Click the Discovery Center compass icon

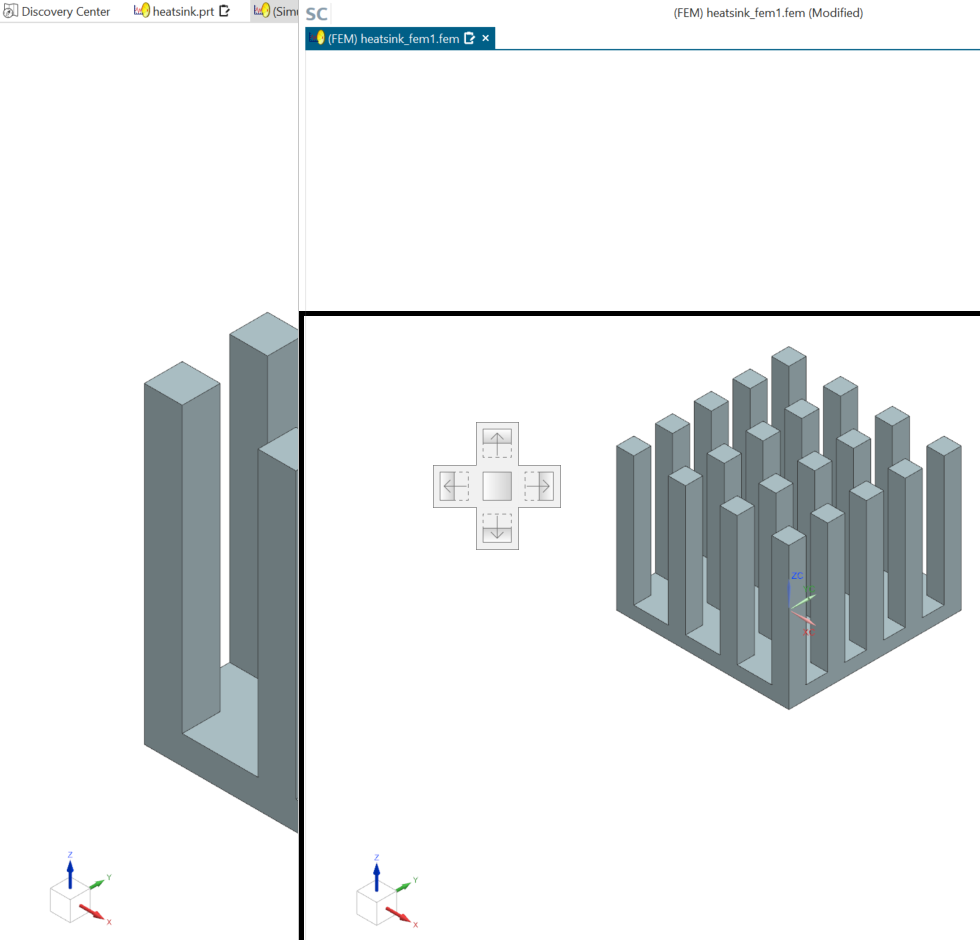pos(11,11)
